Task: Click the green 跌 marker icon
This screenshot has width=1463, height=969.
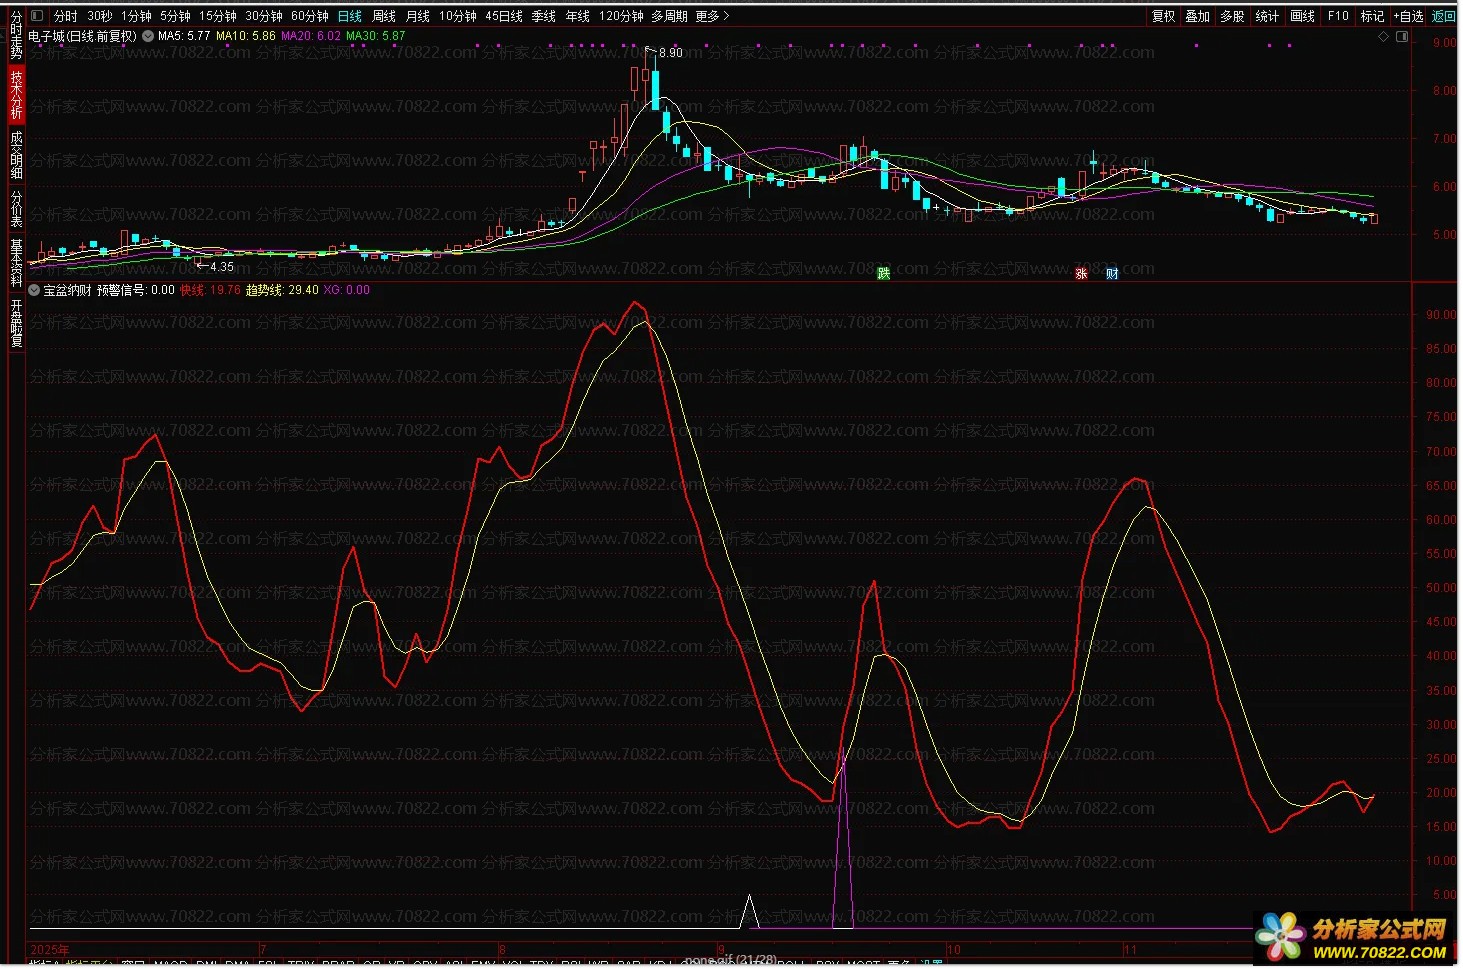Action: (x=883, y=273)
